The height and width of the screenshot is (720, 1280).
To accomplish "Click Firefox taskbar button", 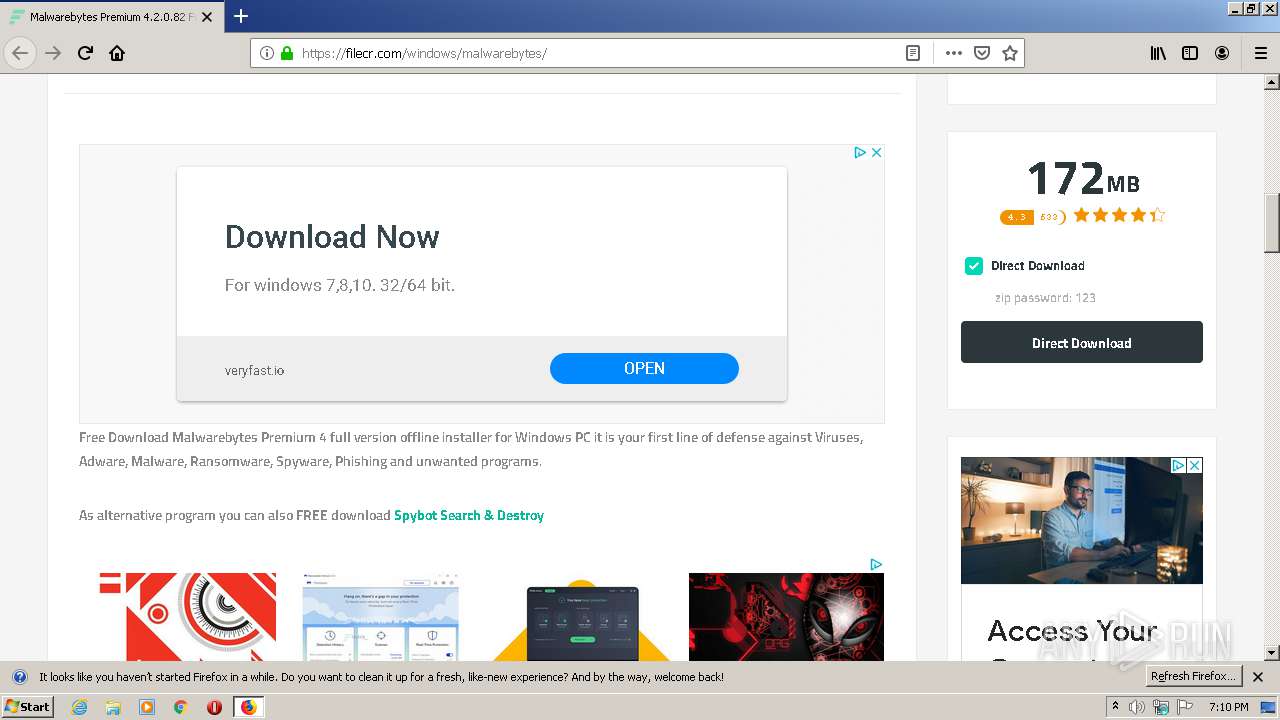I will pyautogui.click(x=248, y=707).
